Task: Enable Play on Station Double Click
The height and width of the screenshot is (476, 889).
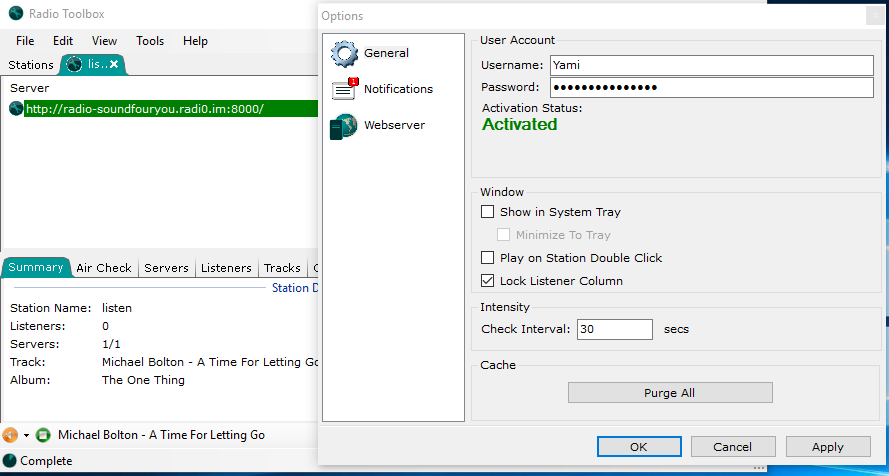Action: pyautogui.click(x=488, y=258)
